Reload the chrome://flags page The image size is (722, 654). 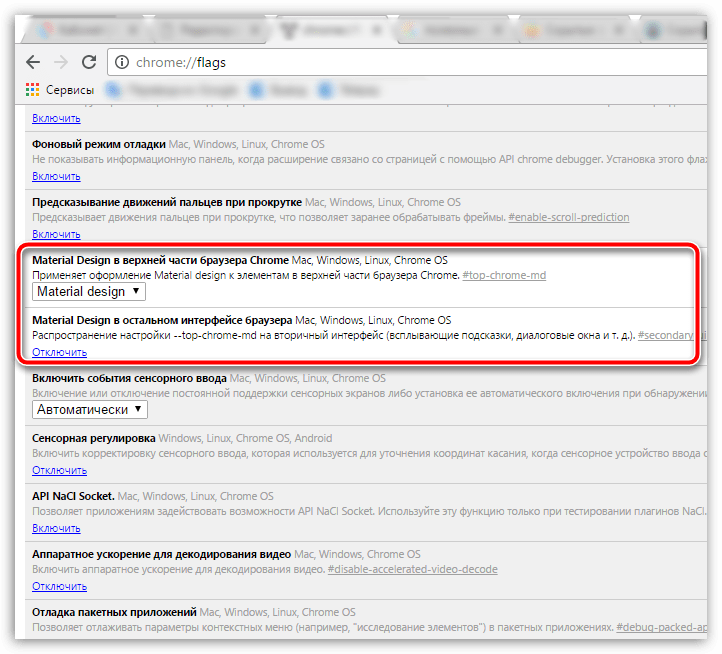[x=89, y=62]
